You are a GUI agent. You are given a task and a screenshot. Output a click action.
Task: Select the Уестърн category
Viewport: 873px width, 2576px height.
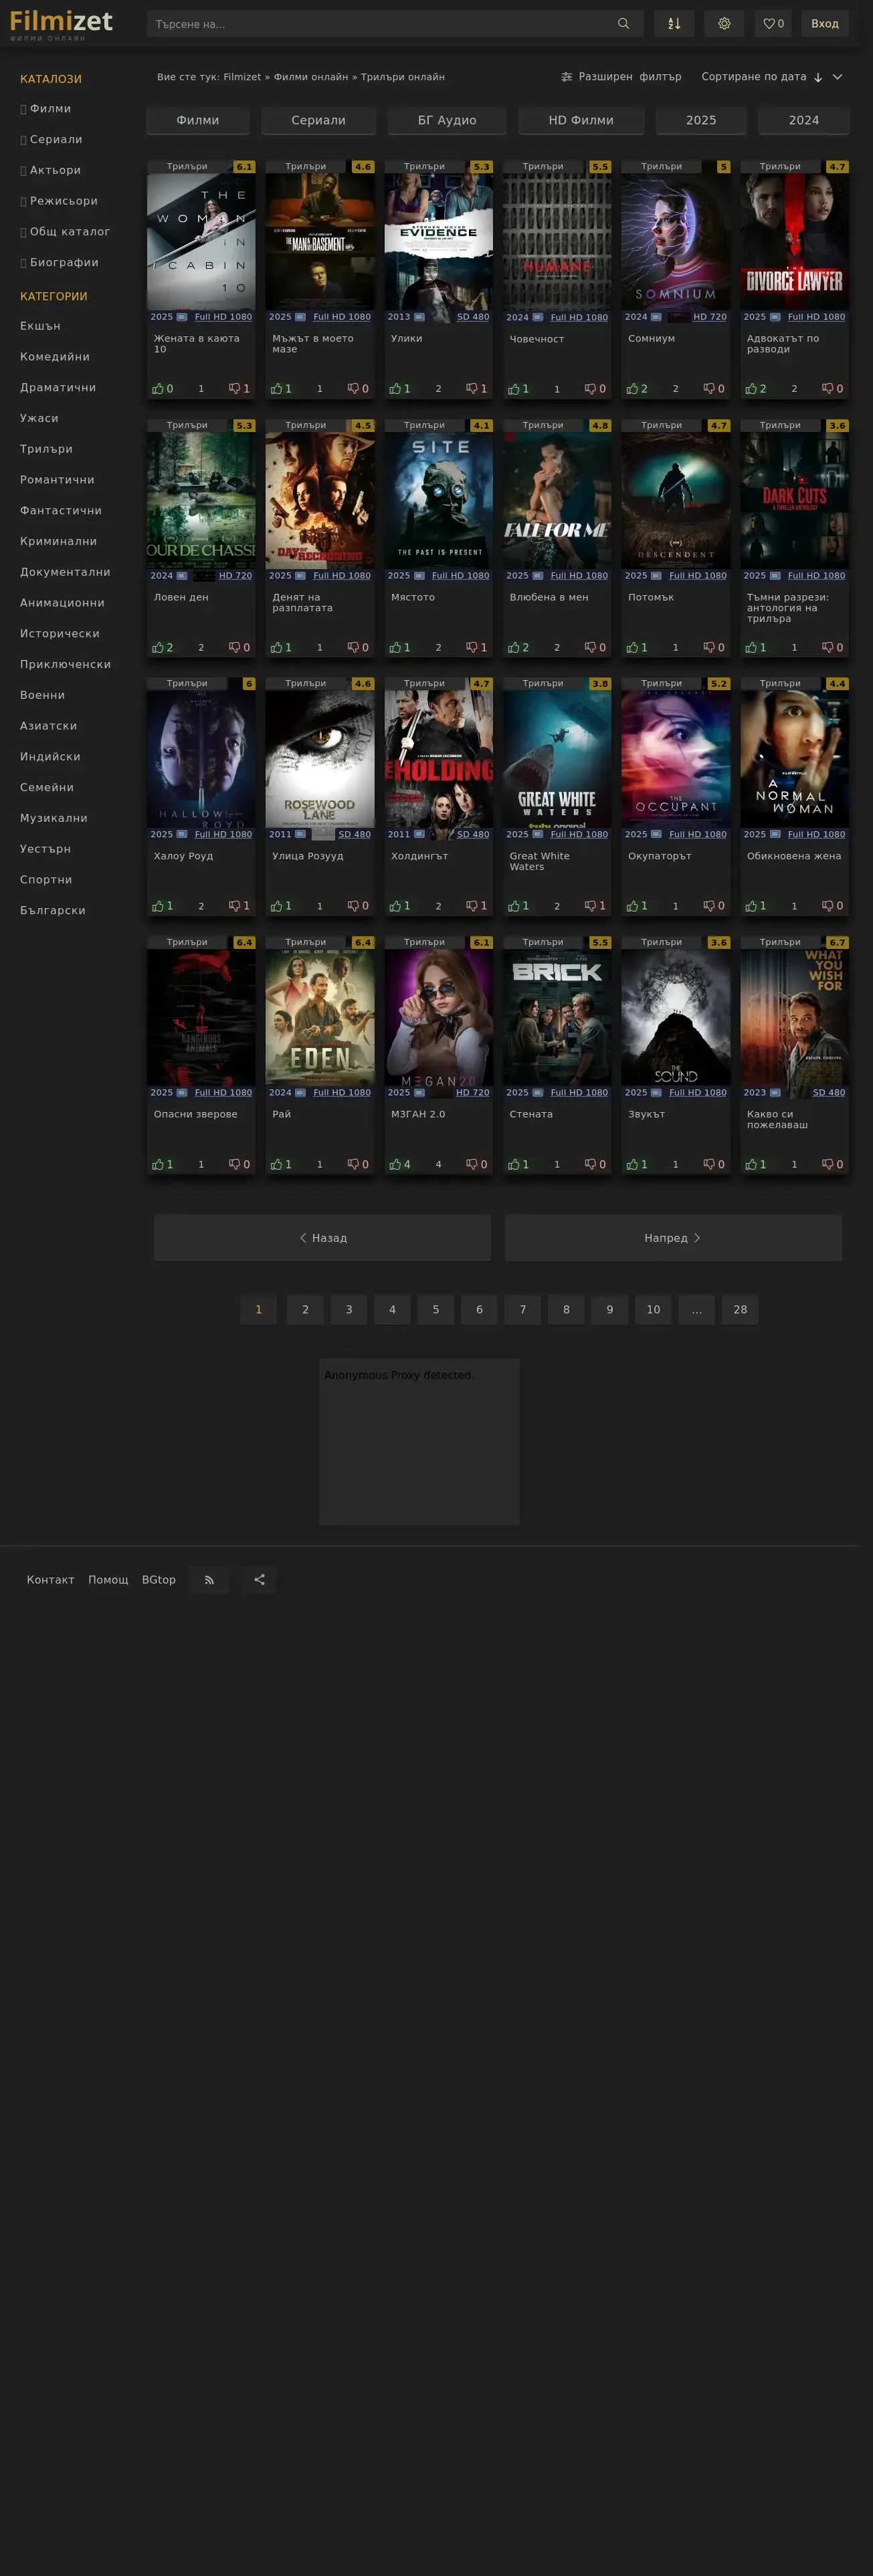pos(45,849)
